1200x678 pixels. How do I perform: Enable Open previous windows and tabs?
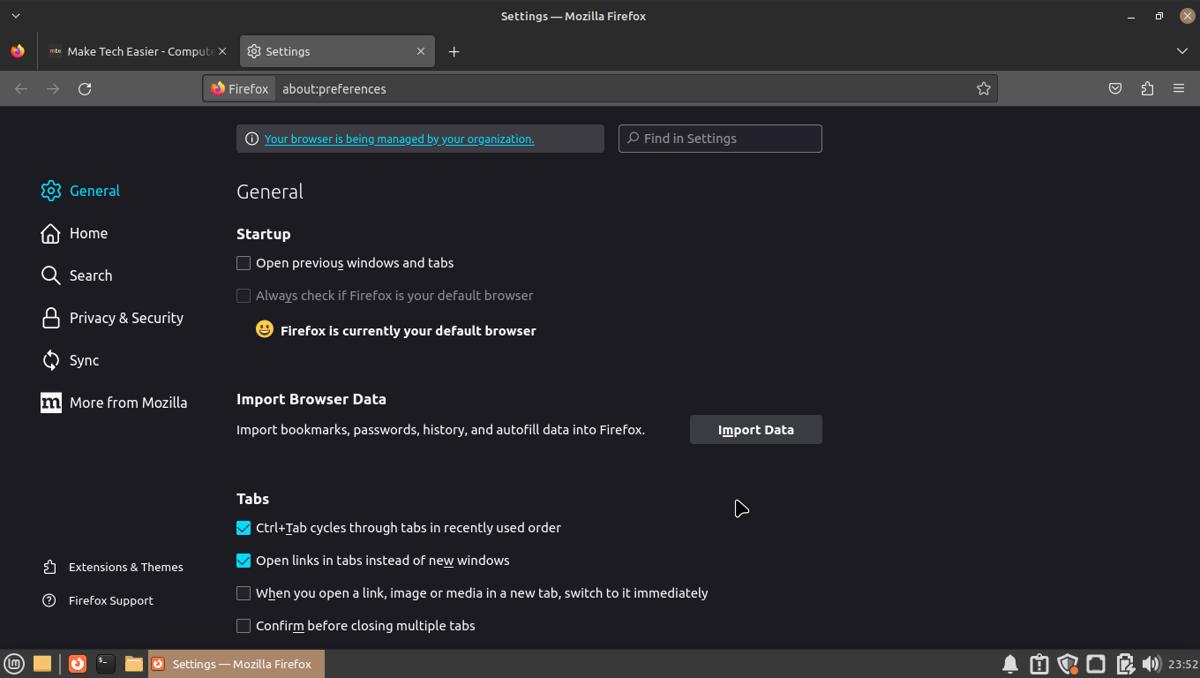pos(243,262)
